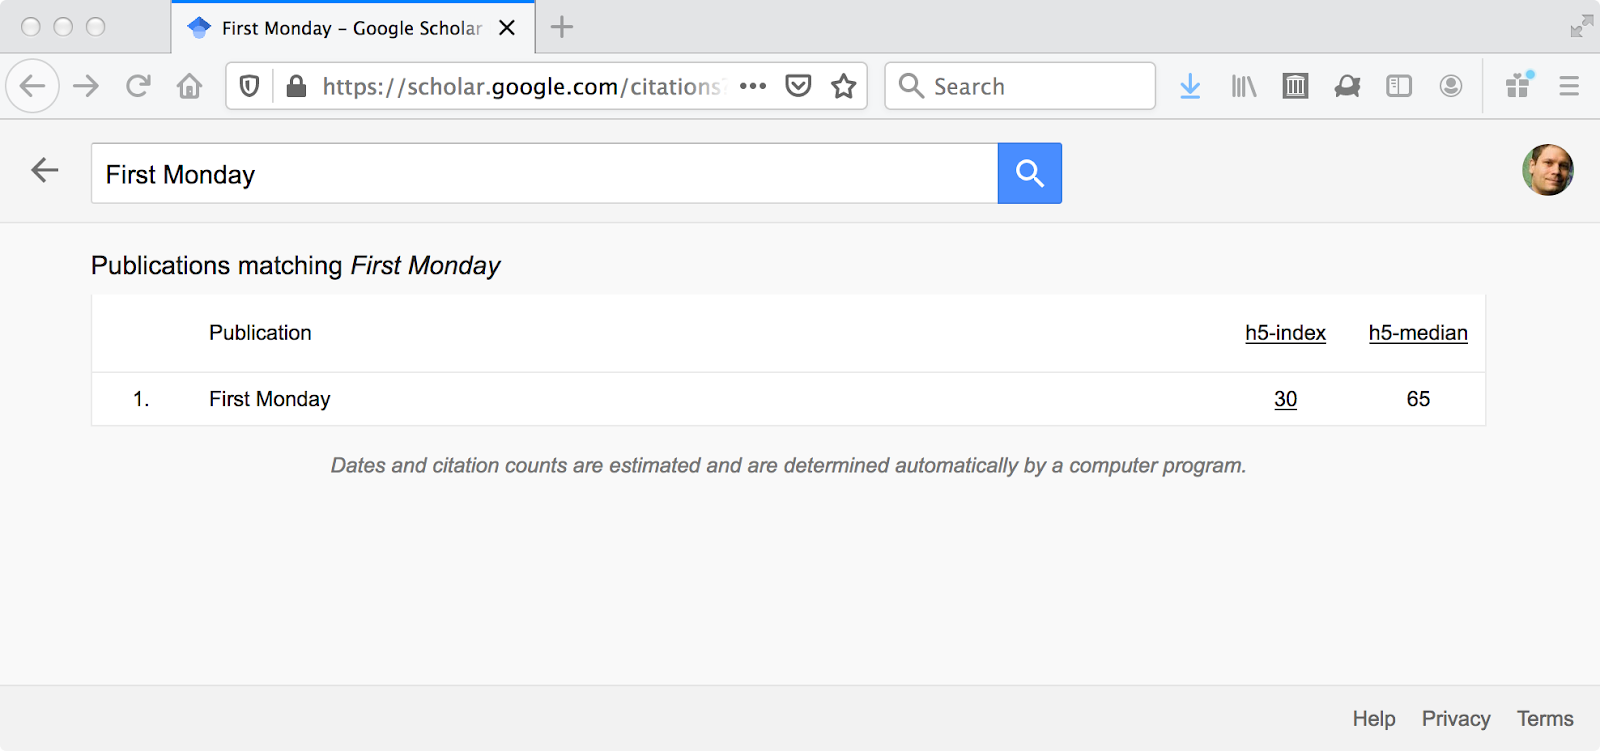Click the Google Scholar back arrow
The image size is (1600, 751).
(45, 170)
